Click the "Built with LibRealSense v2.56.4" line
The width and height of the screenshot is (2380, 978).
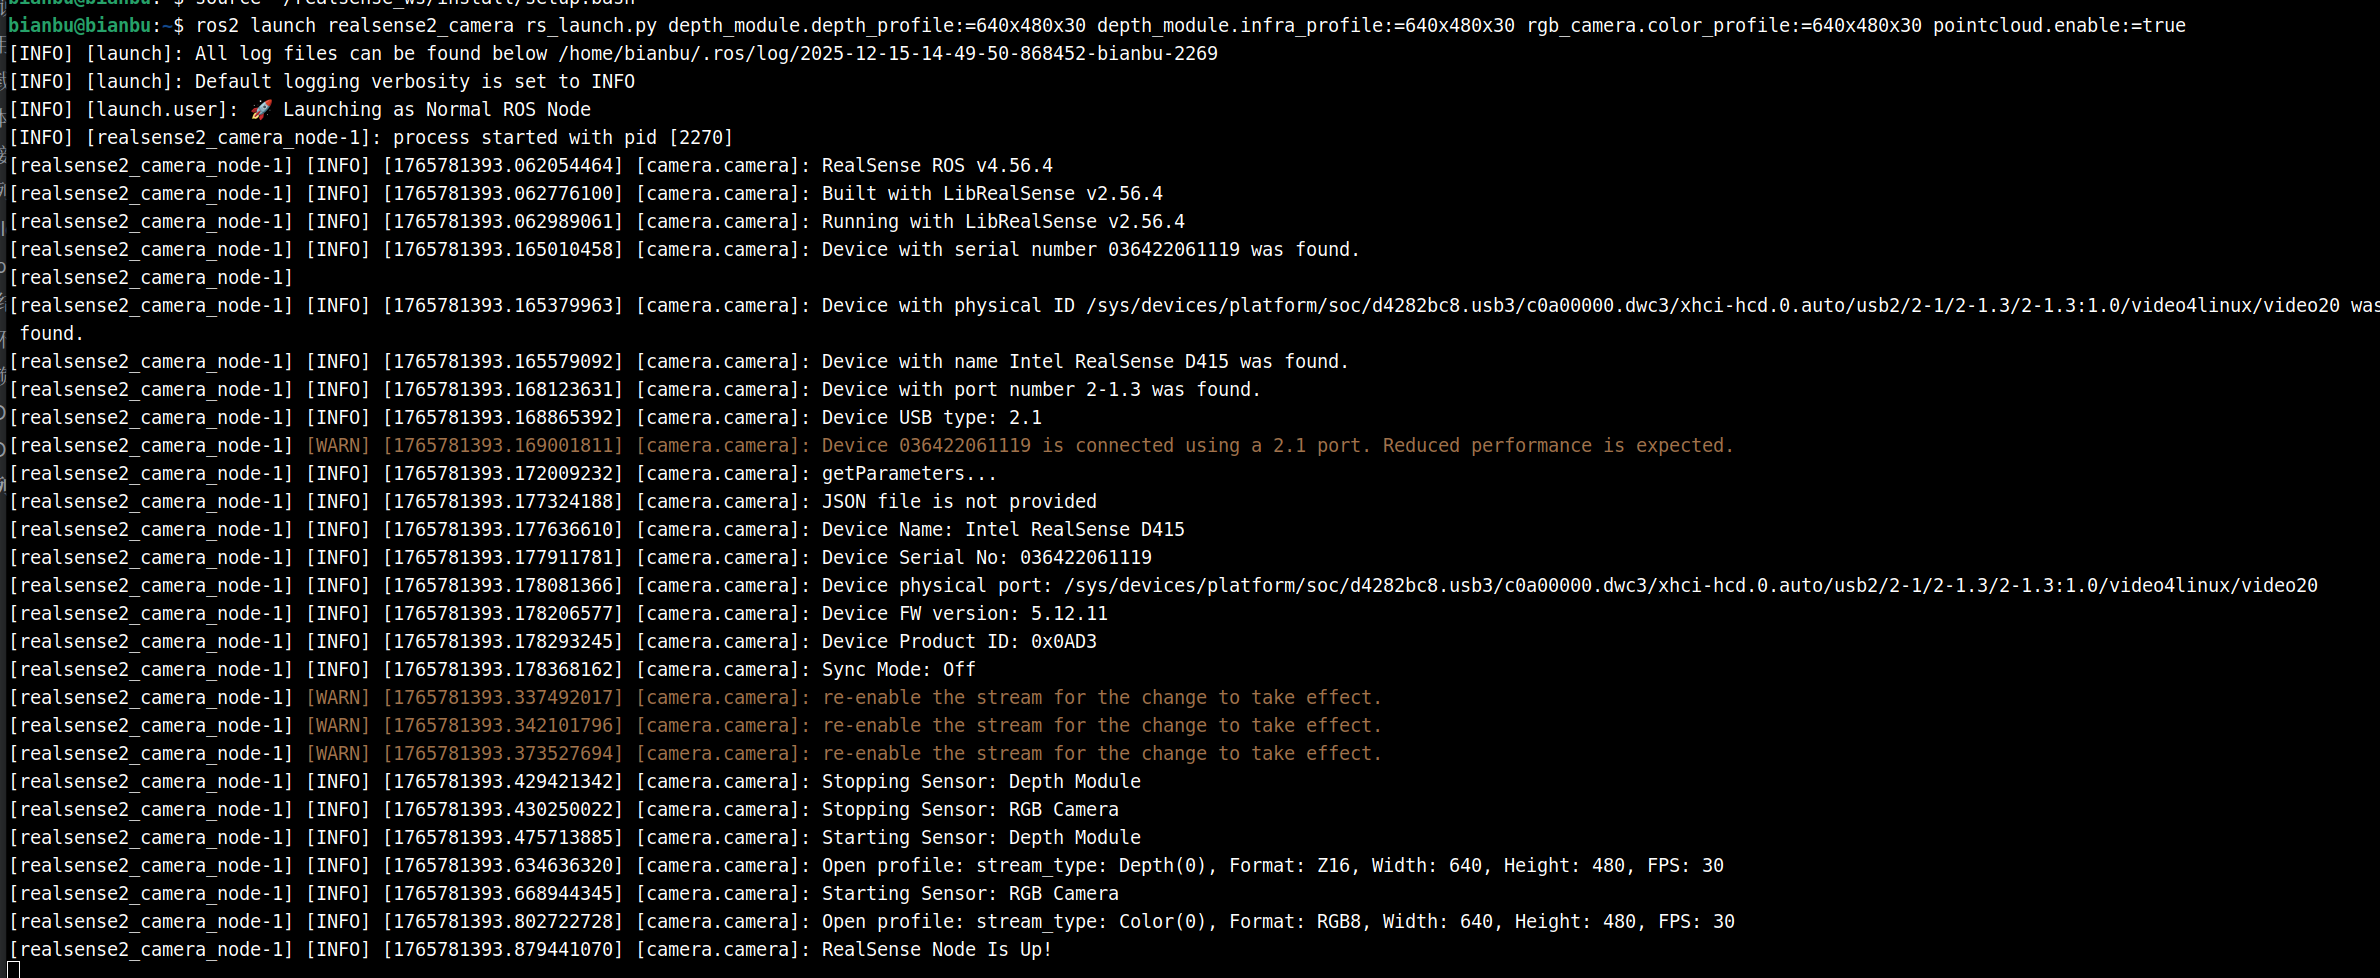click(991, 194)
